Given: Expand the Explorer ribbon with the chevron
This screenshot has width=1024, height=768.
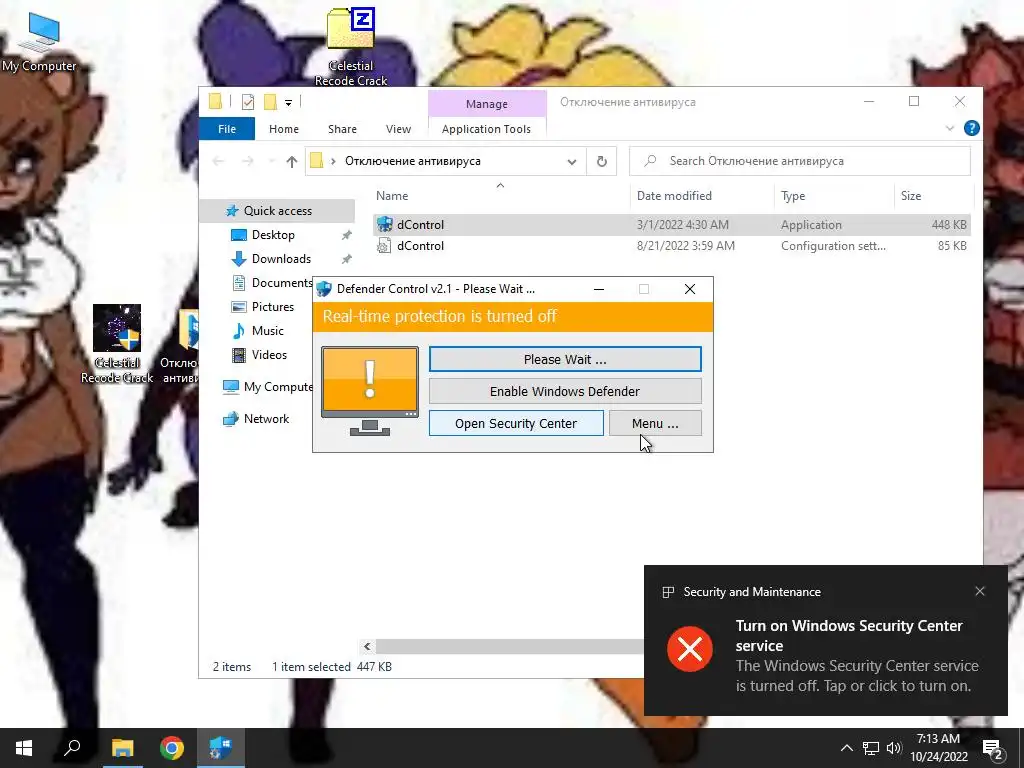Looking at the screenshot, I should [x=950, y=129].
